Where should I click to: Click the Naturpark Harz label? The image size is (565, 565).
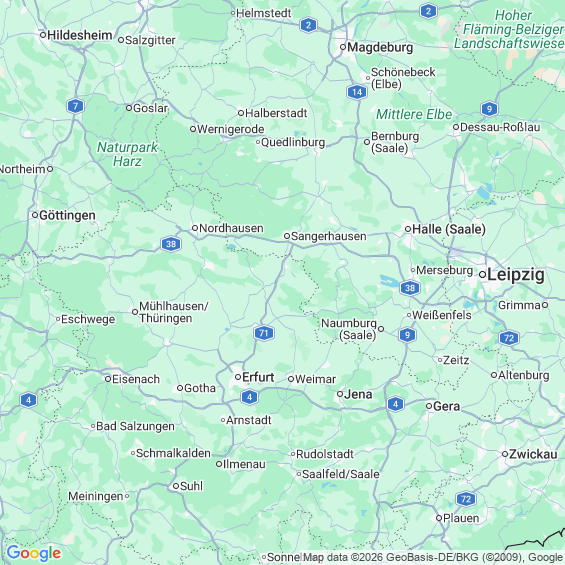pos(127,154)
